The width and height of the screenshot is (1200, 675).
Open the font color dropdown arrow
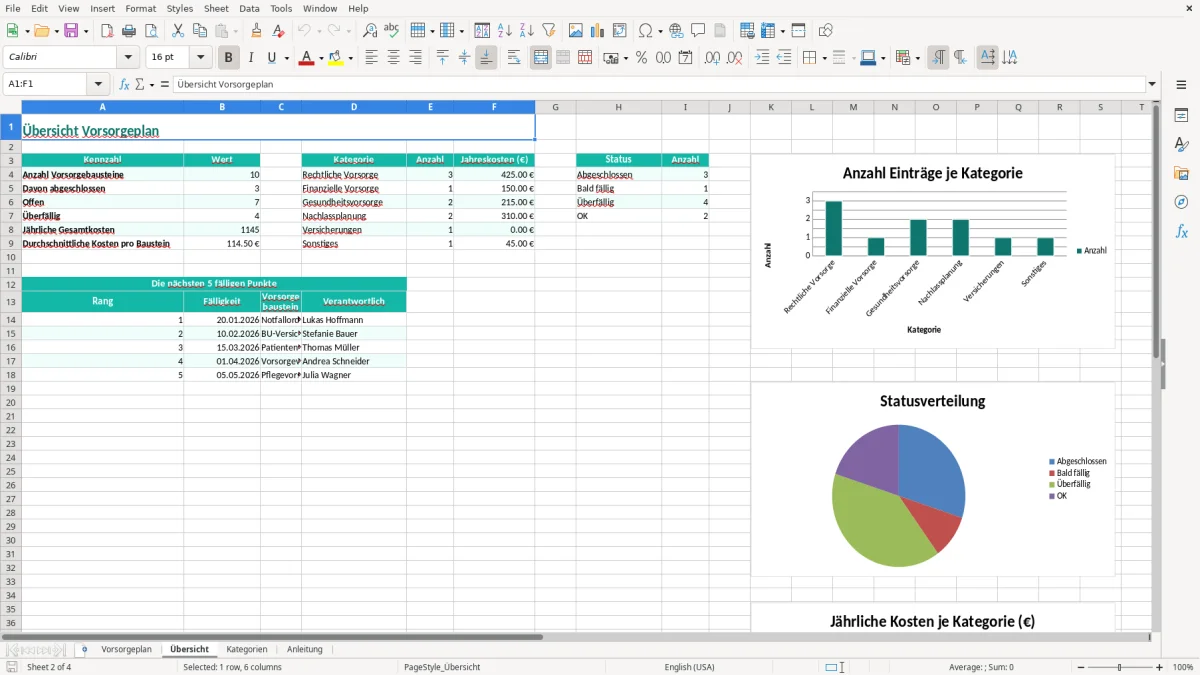click(320, 58)
